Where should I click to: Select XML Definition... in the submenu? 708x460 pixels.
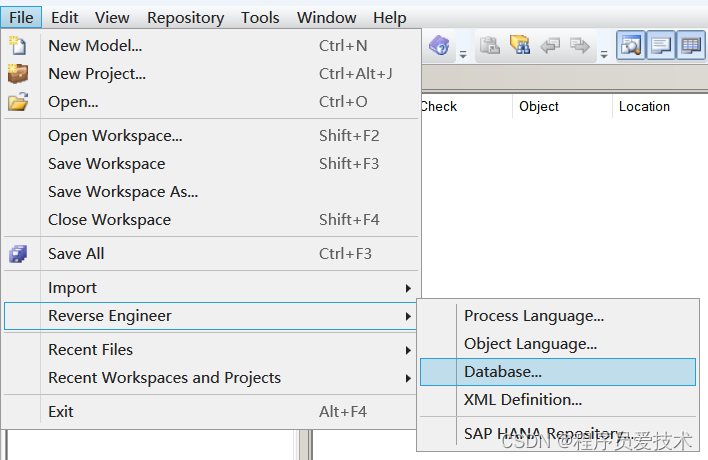point(523,399)
